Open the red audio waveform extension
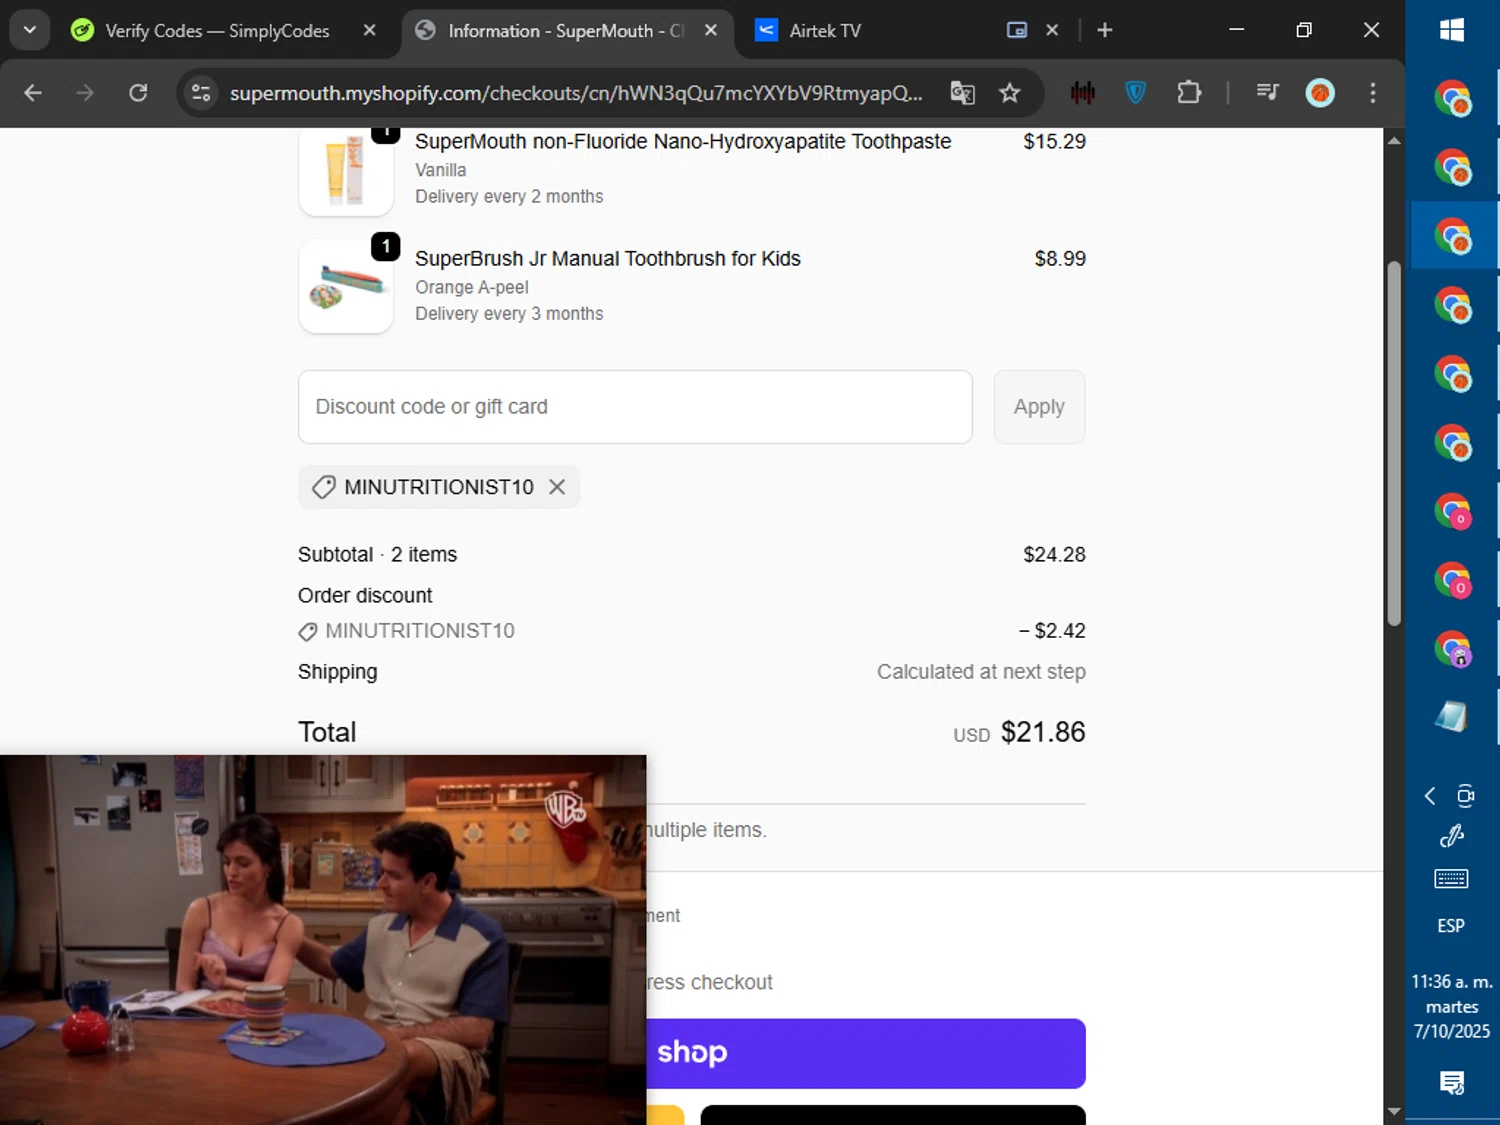Screen dimensions: 1500x1125 pos(1083,93)
